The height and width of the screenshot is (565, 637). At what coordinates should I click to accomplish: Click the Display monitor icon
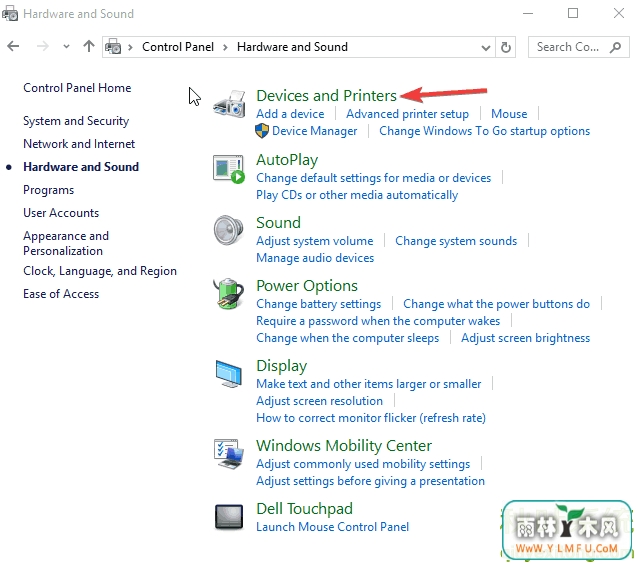click(x=229, y=373)
